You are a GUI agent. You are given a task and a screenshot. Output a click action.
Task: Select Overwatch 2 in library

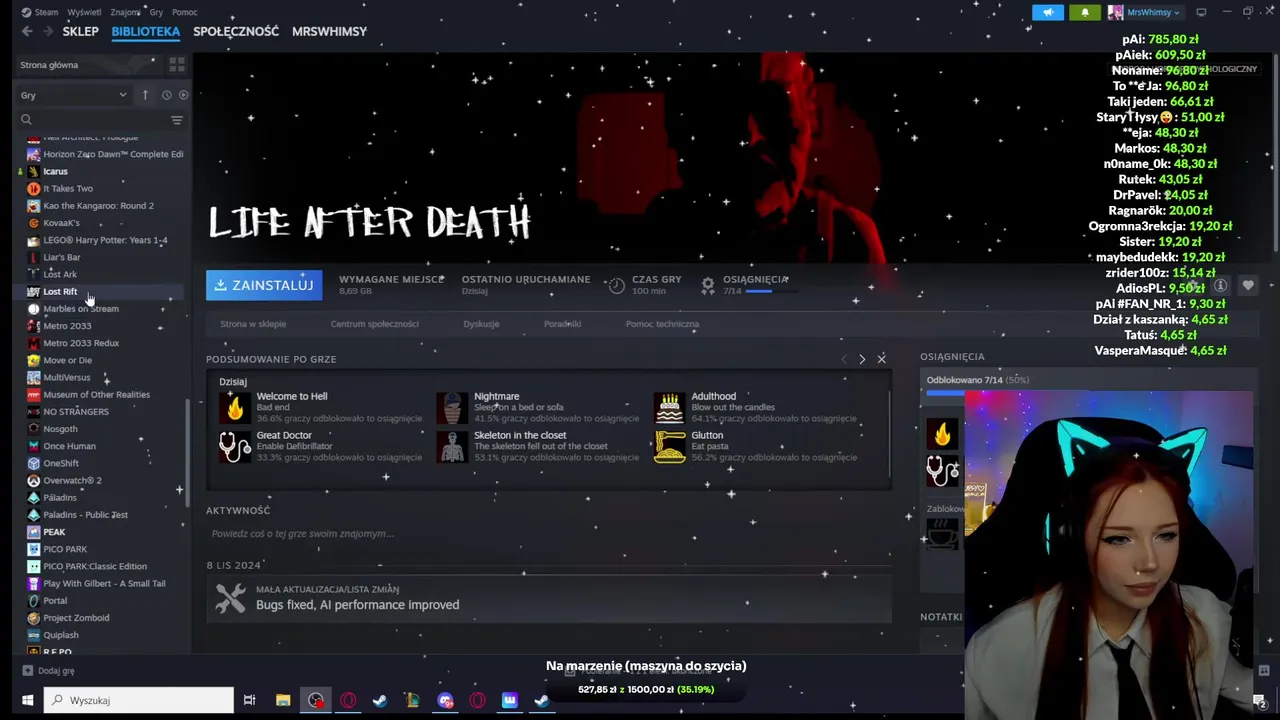click(72, 480)
